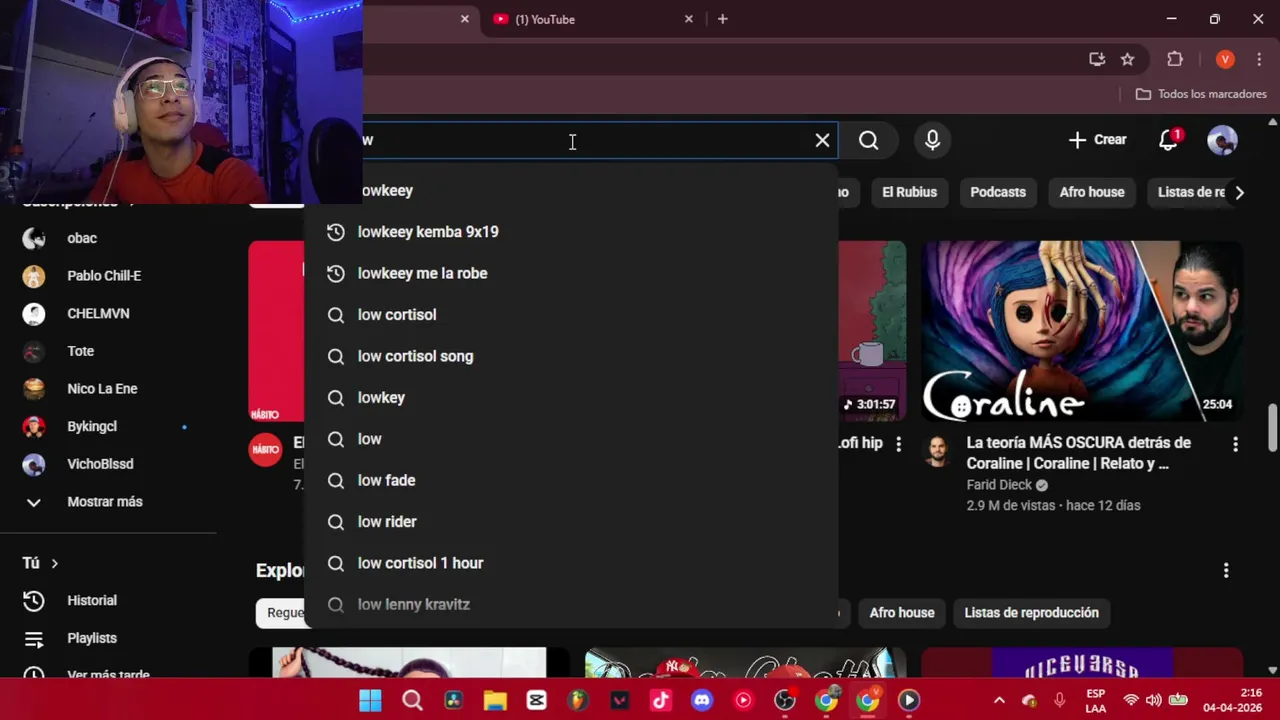Open Tote subscription channel
Screen dimensions: 1280x720
108,351
